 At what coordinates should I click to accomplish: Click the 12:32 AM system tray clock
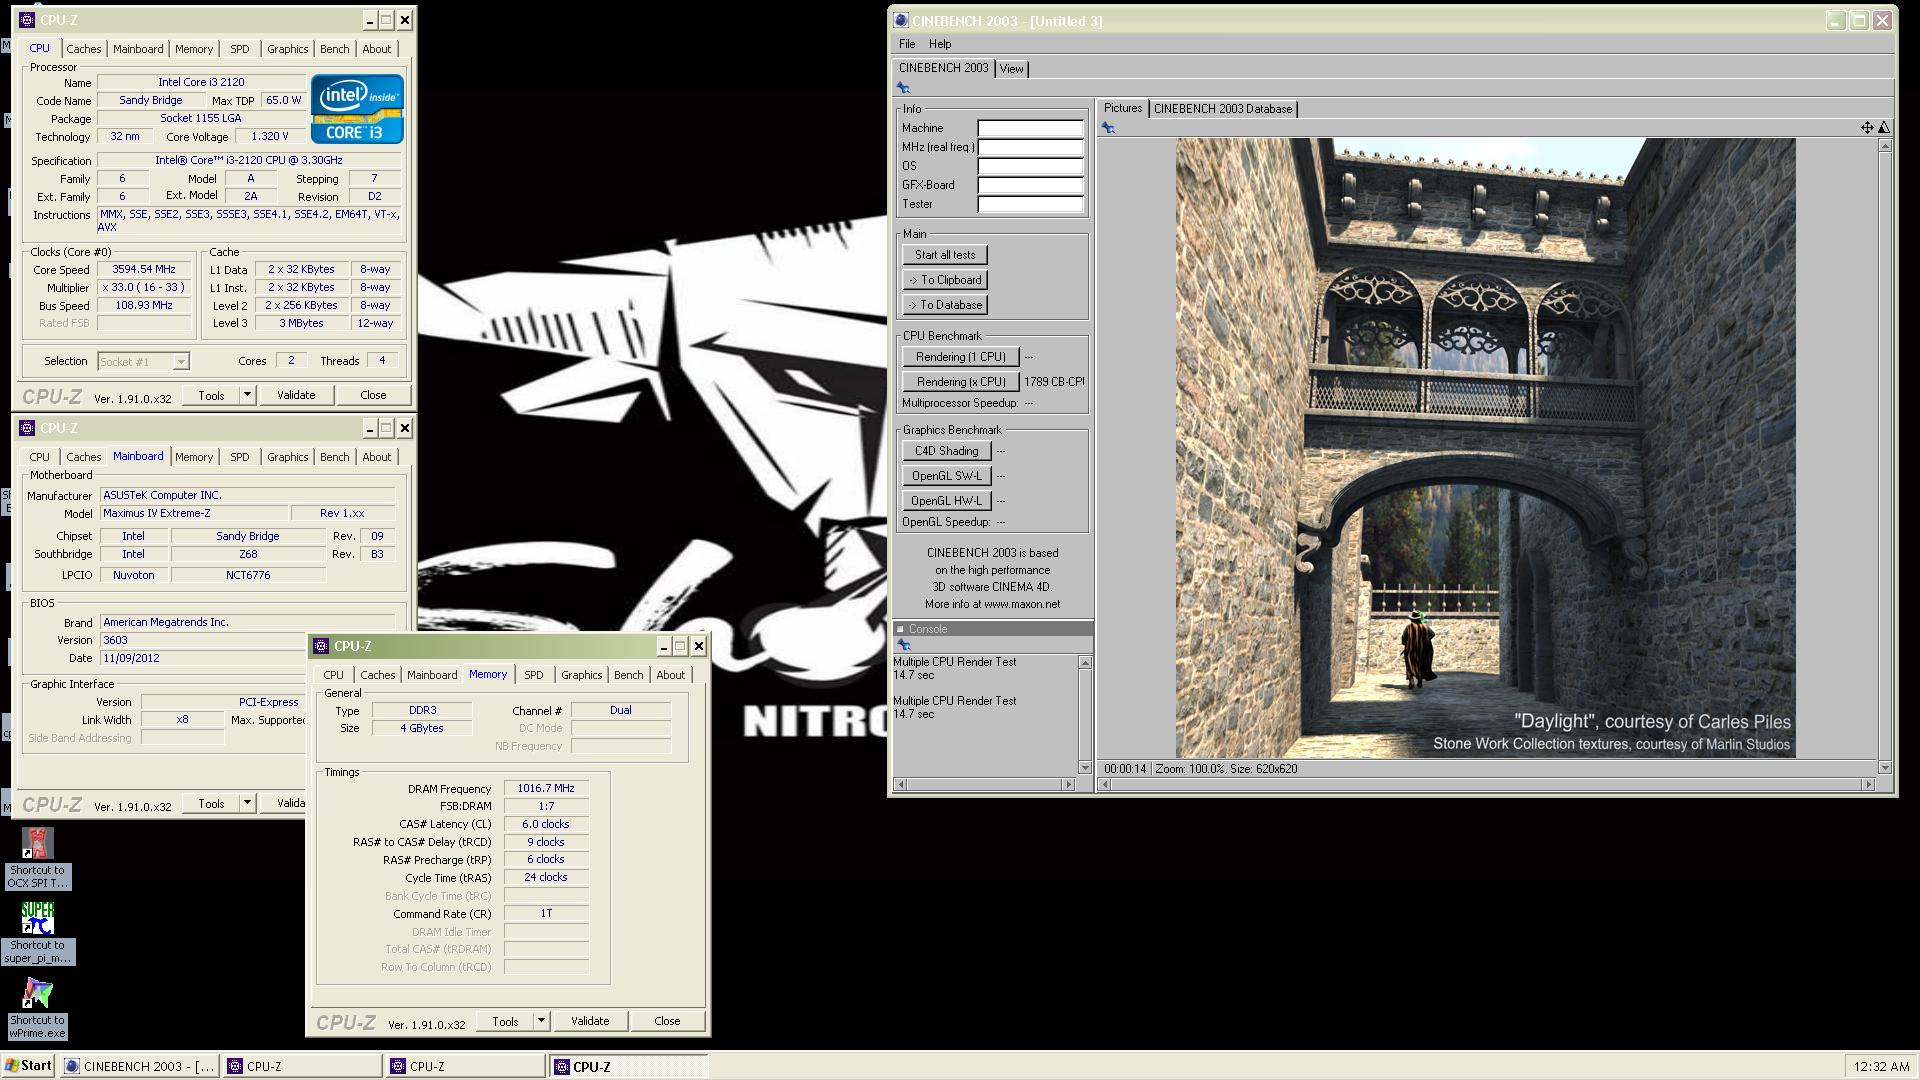click(1880, 1067)
